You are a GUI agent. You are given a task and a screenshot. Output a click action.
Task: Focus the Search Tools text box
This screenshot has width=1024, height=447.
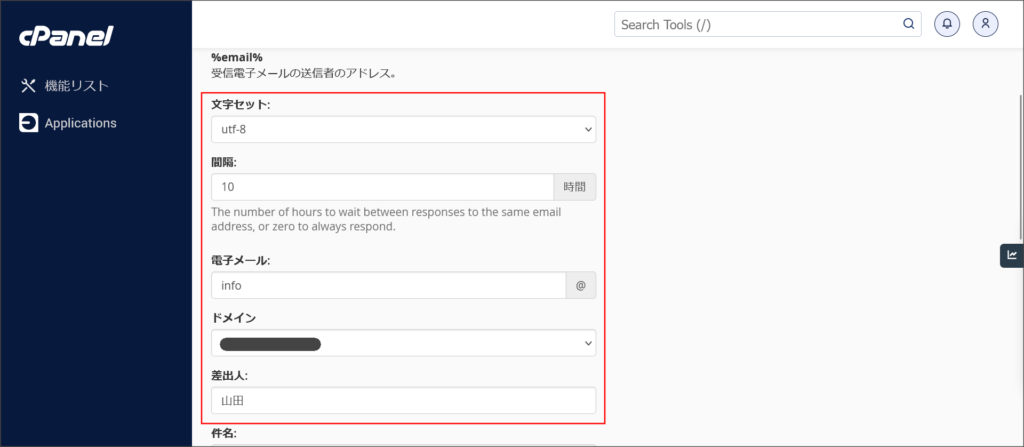pyautogui.click(x=755, y=24)
